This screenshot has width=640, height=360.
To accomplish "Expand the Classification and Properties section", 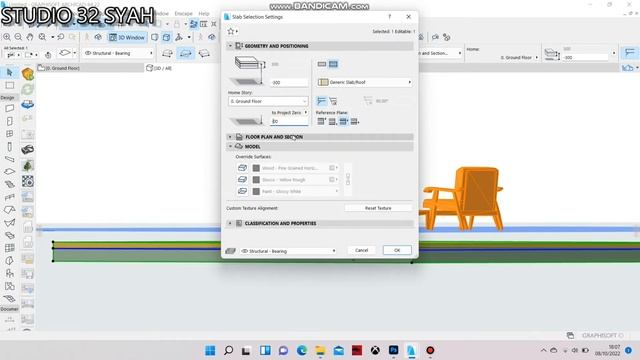I will (230, 224).
